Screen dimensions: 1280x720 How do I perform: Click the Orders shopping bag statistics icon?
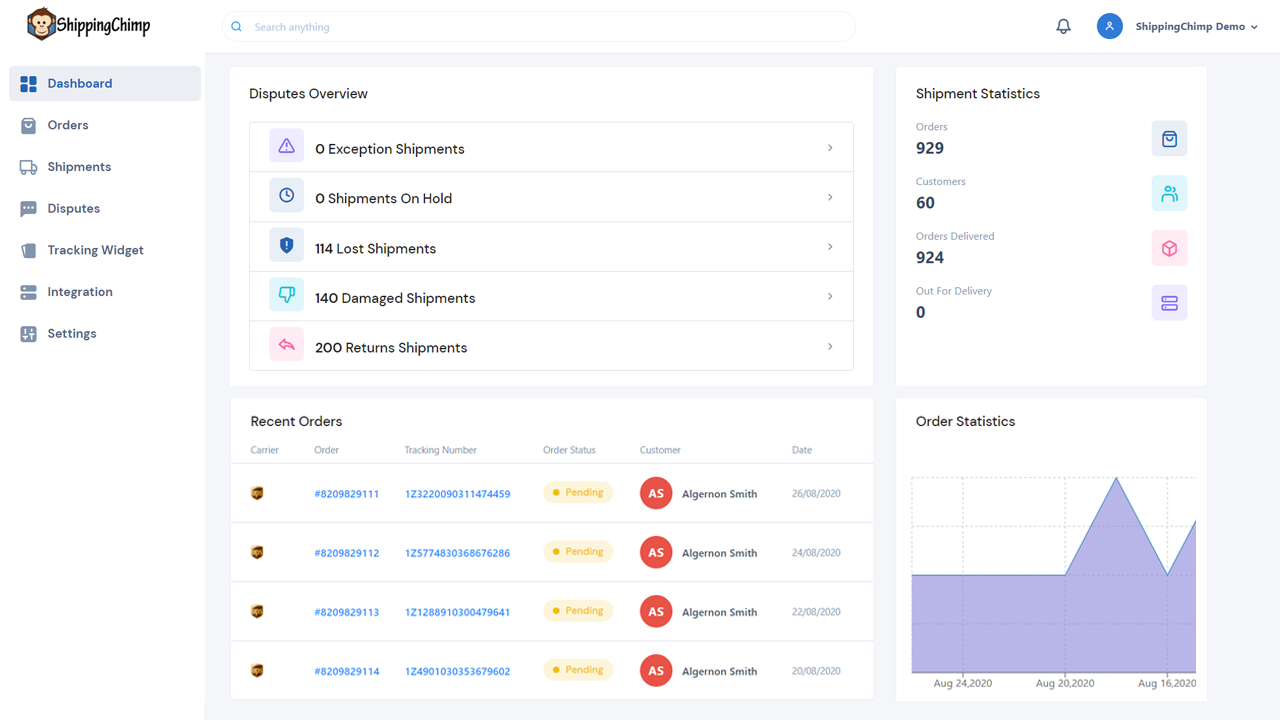(x=1169, y=139)
